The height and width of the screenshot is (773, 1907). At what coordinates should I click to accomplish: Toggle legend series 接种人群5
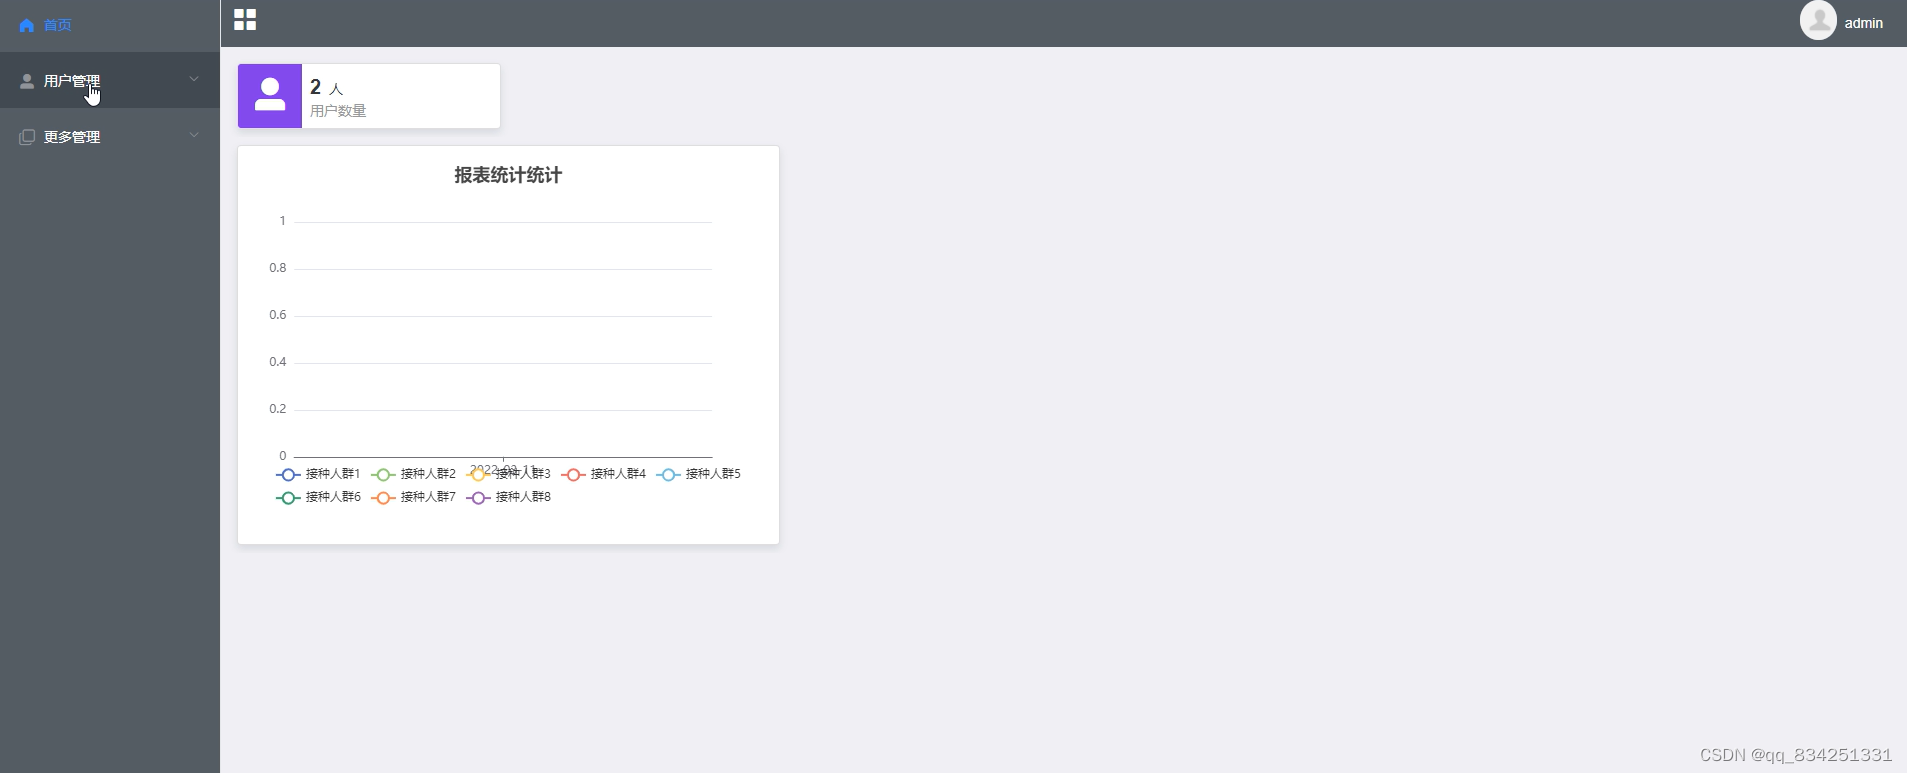pyautogui.click(x=698, y=474)
